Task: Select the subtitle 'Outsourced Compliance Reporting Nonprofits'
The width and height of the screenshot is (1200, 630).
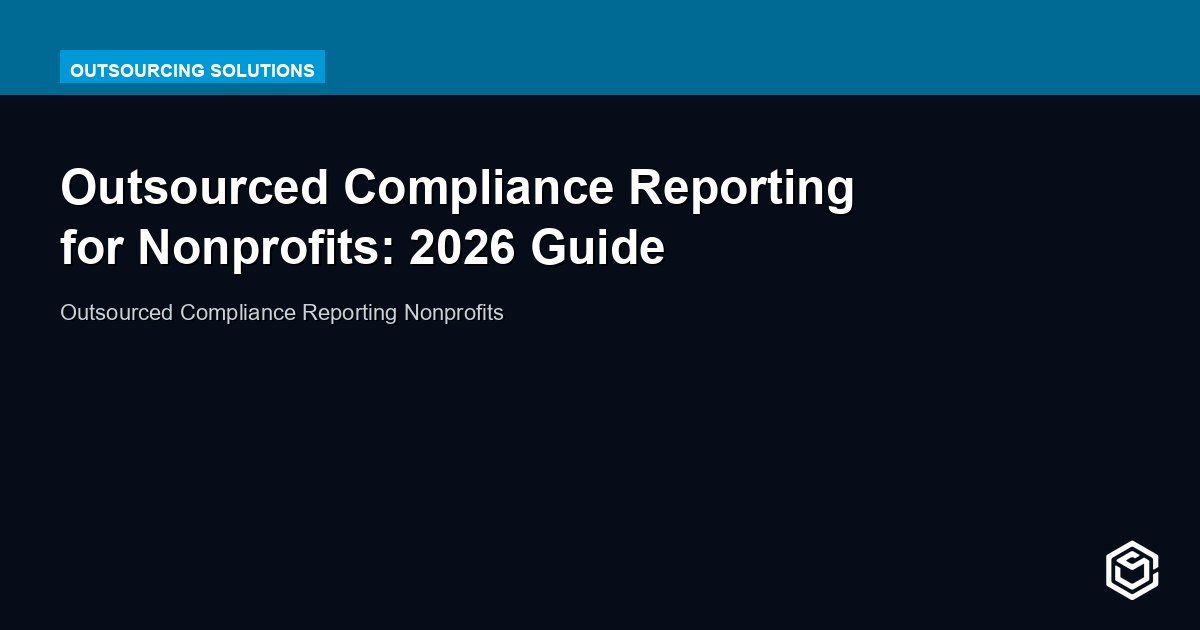Action: pos(282,313)
